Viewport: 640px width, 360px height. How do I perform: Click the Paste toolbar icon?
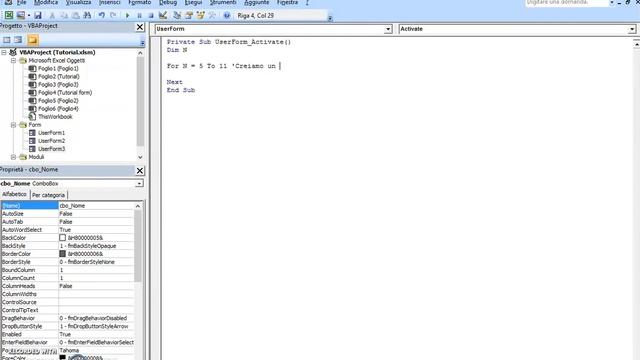tap(76, 16)
